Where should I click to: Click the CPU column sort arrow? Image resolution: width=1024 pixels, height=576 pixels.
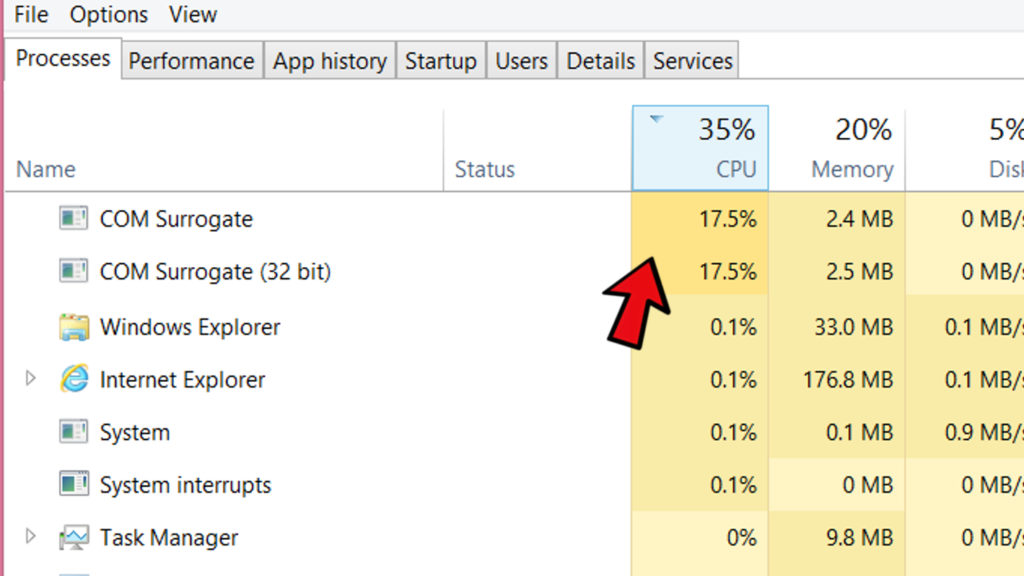[656, 120]
